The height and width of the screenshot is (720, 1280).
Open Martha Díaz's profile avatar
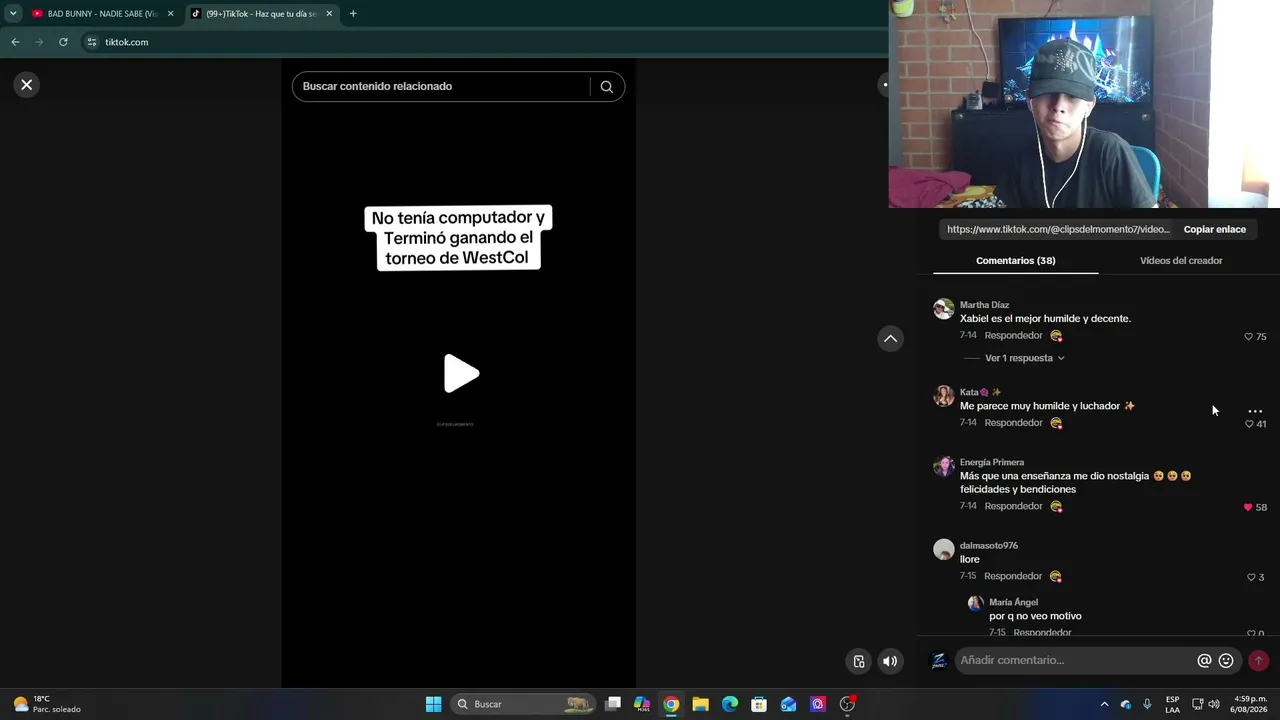click(944, 308)
